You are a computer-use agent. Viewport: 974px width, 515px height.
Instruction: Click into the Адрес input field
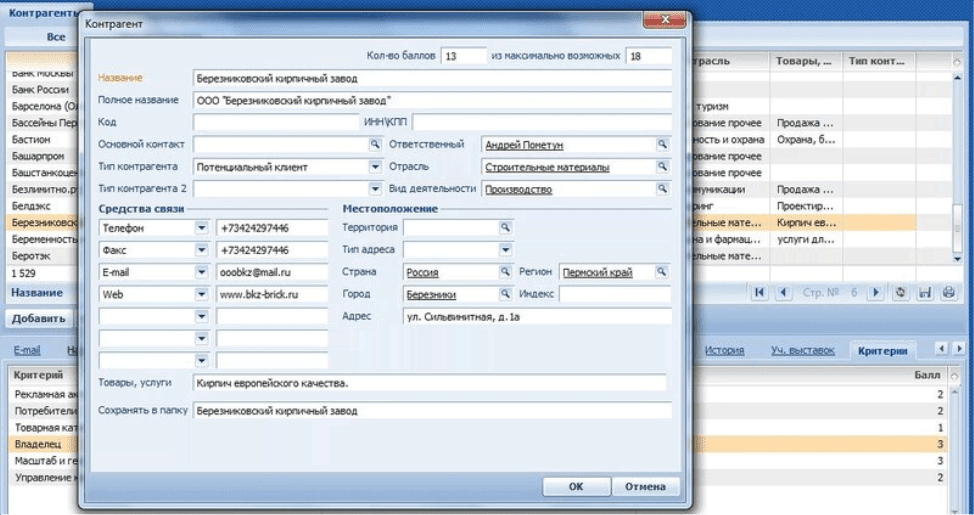(x=536, y=316)
